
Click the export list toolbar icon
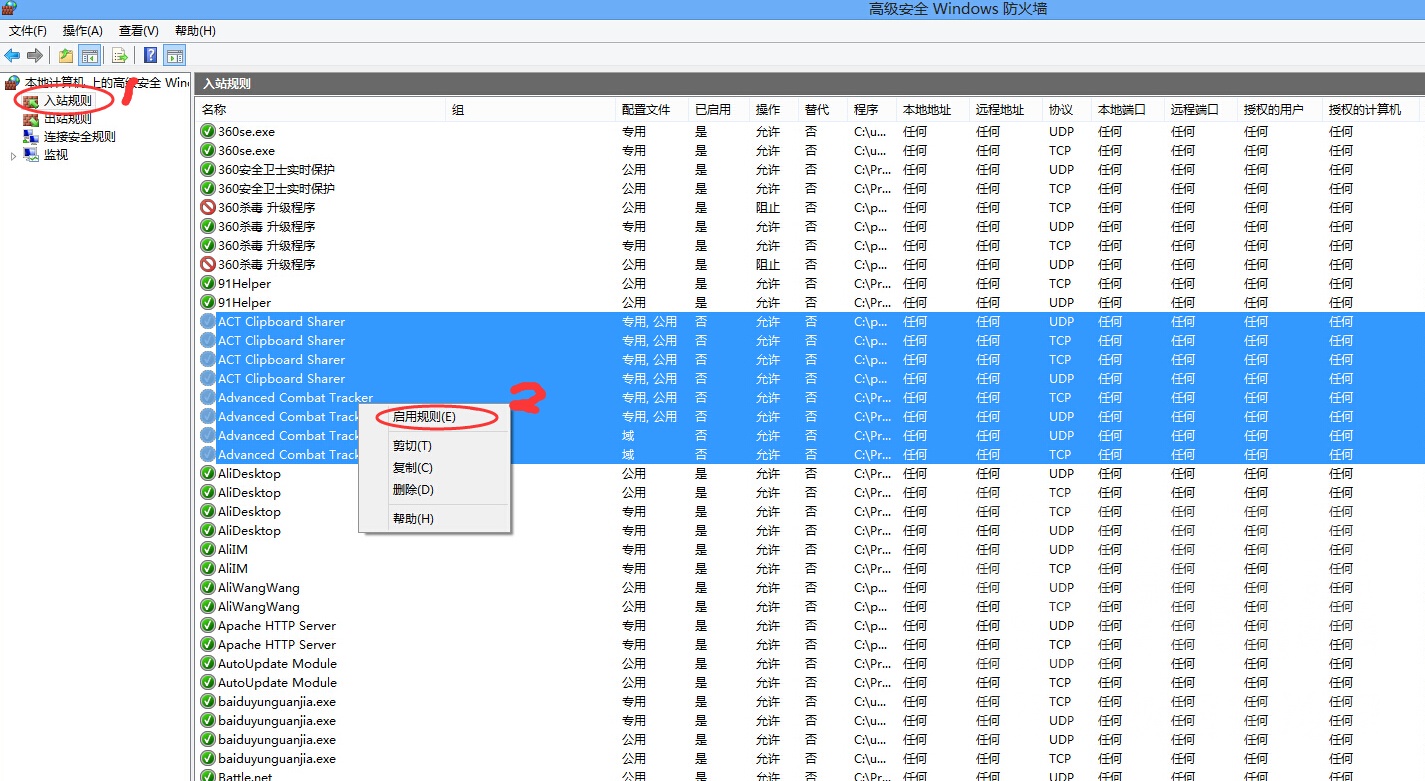click(x=120, y=55)
